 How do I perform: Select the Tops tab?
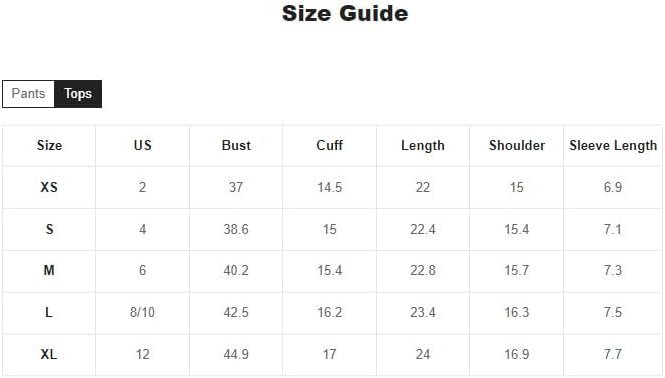coord(78,94)
